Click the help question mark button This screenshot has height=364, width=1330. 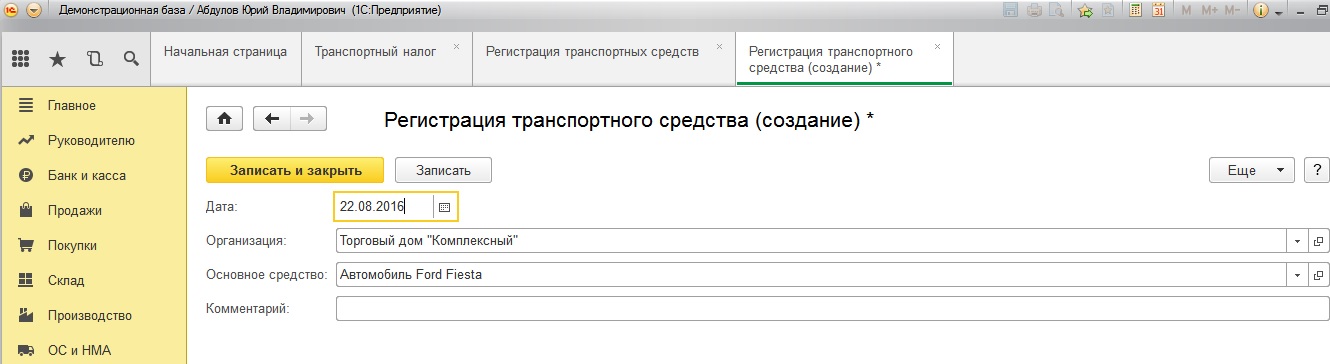[1316, 170]
